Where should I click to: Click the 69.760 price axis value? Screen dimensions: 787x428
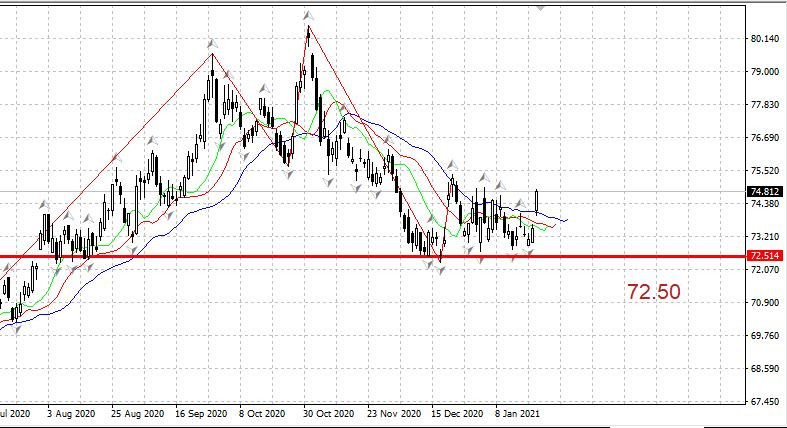point(765,335)
